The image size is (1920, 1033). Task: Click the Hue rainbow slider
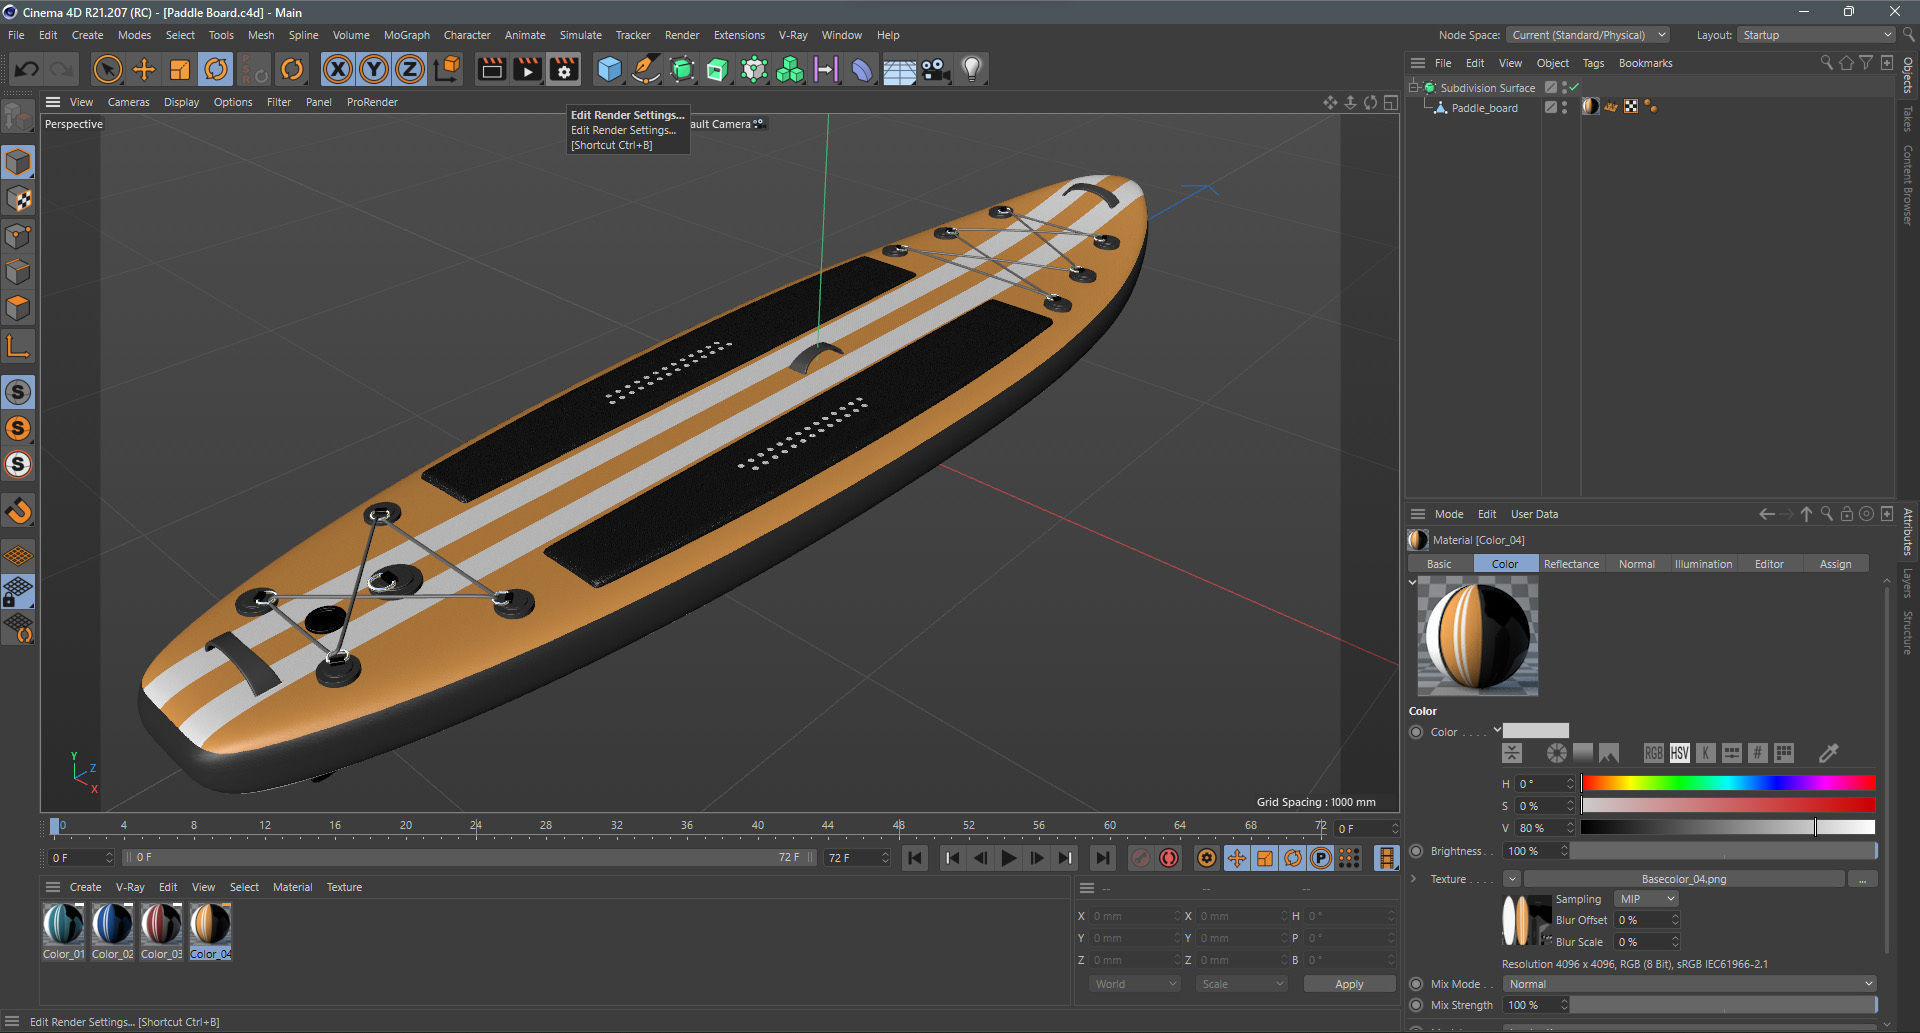1728,783
